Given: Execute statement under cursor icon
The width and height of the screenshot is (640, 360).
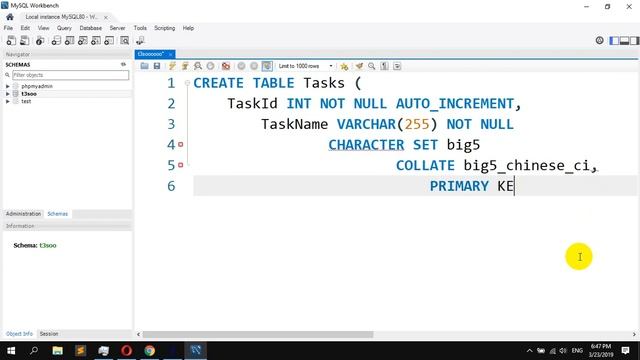Looking at the screenshot, I should (185, 66).
